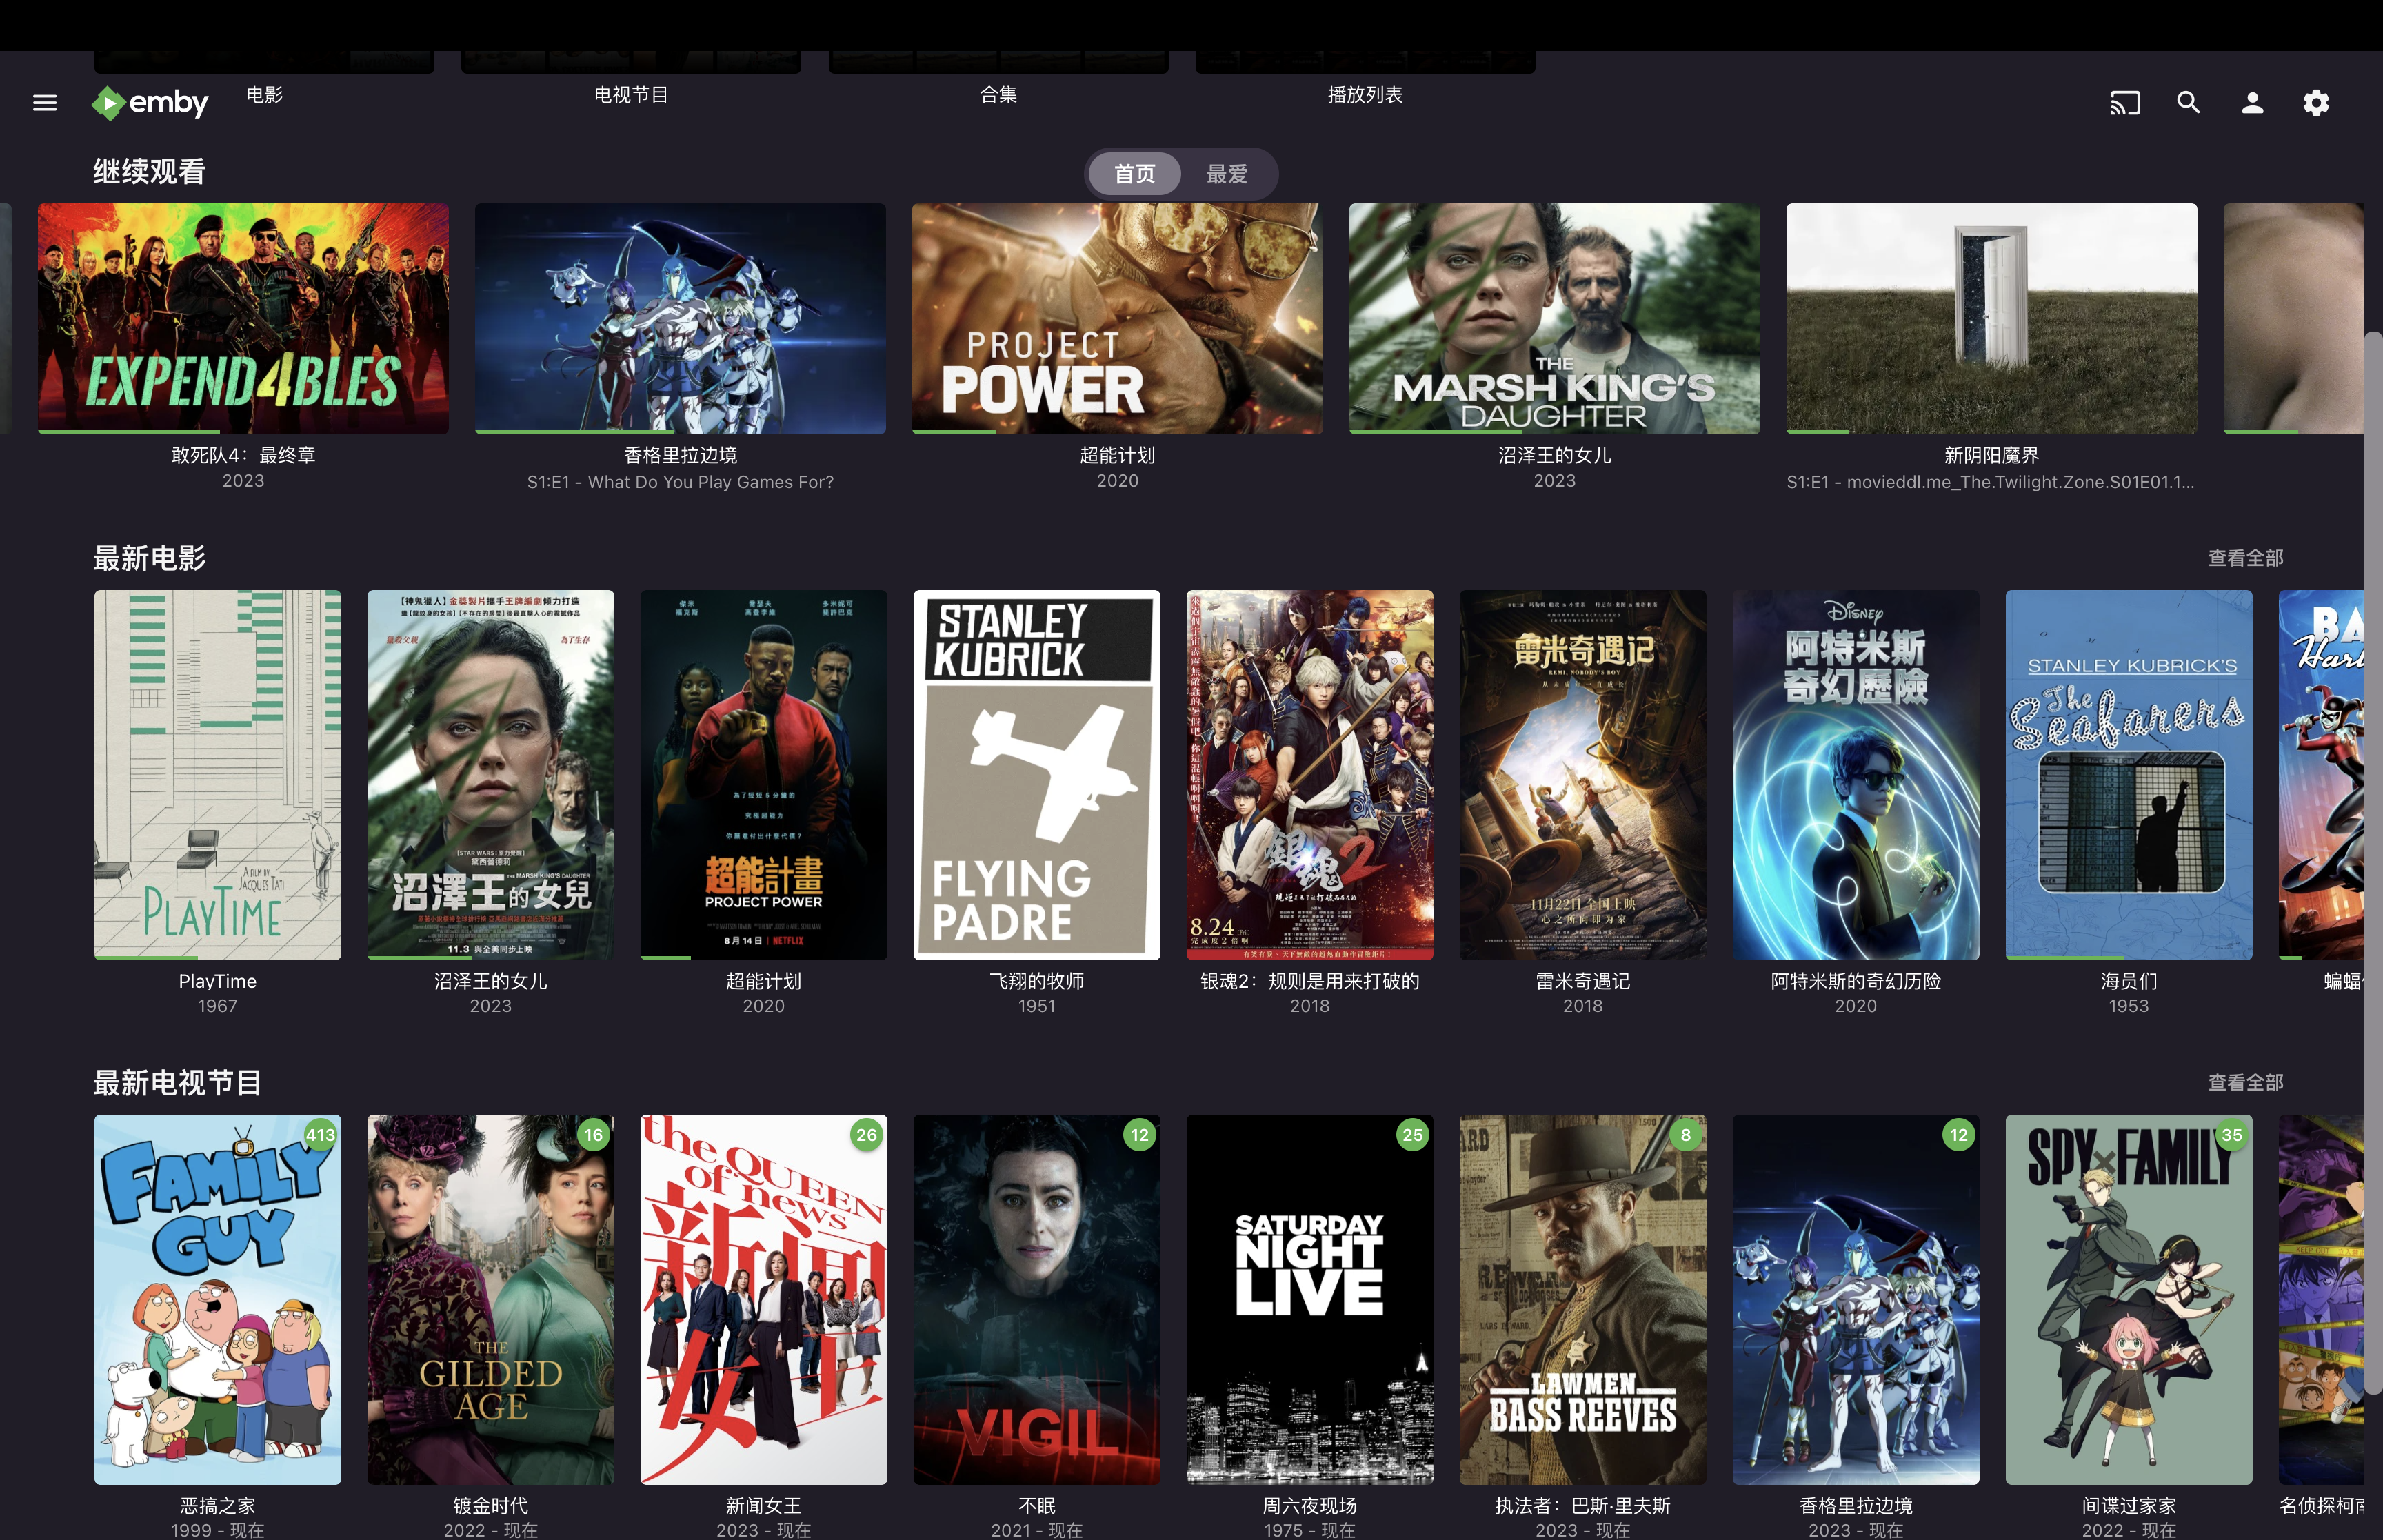
Task: Open the 最新电视节目 section heading
Action: pos(178,1083)
